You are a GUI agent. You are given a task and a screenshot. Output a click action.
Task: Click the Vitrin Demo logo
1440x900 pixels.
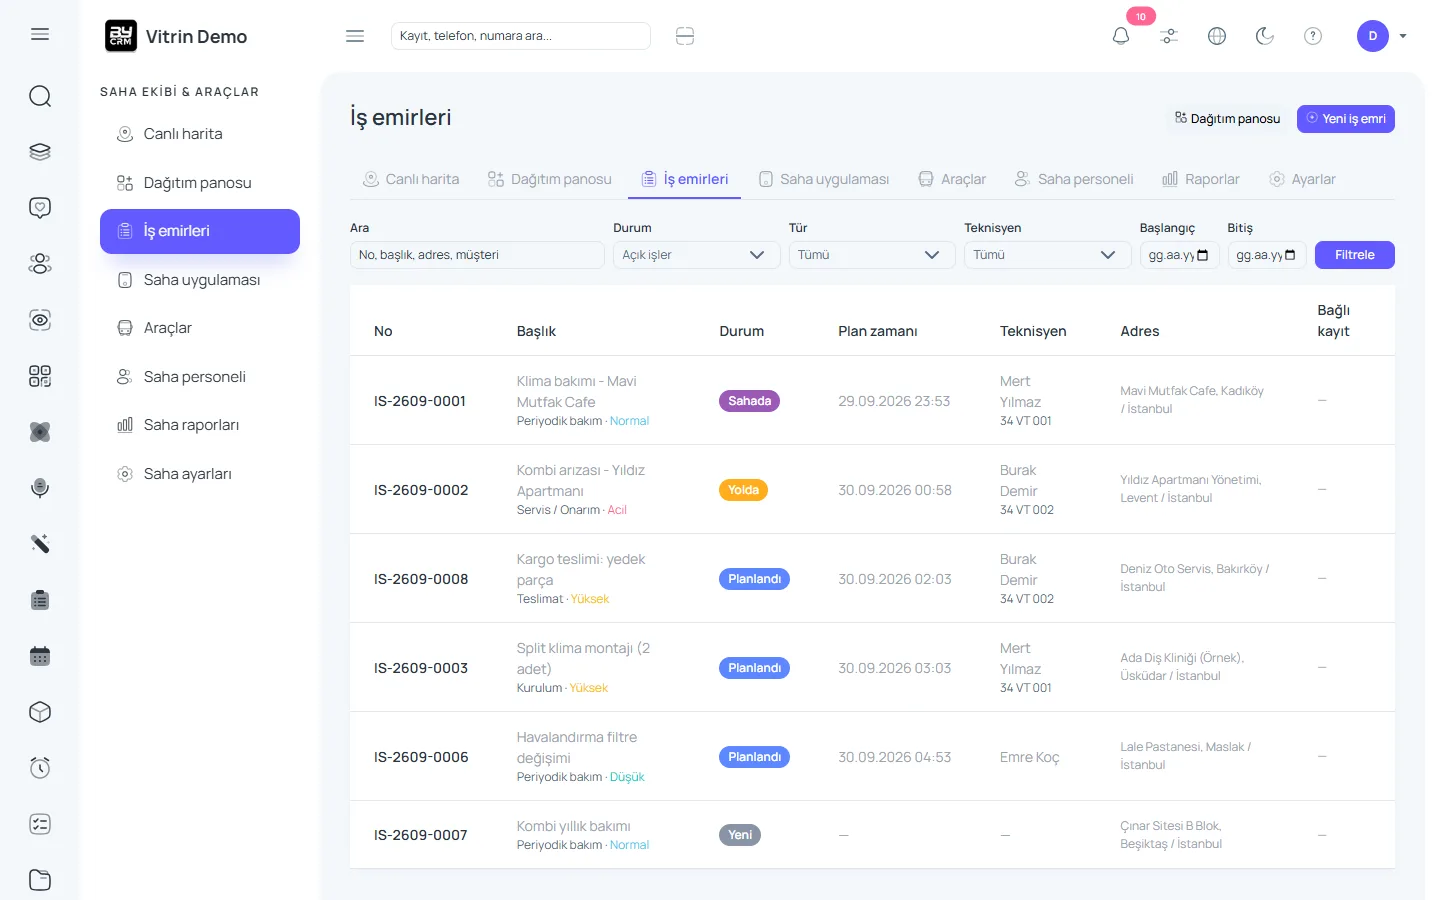click(176, 36)
